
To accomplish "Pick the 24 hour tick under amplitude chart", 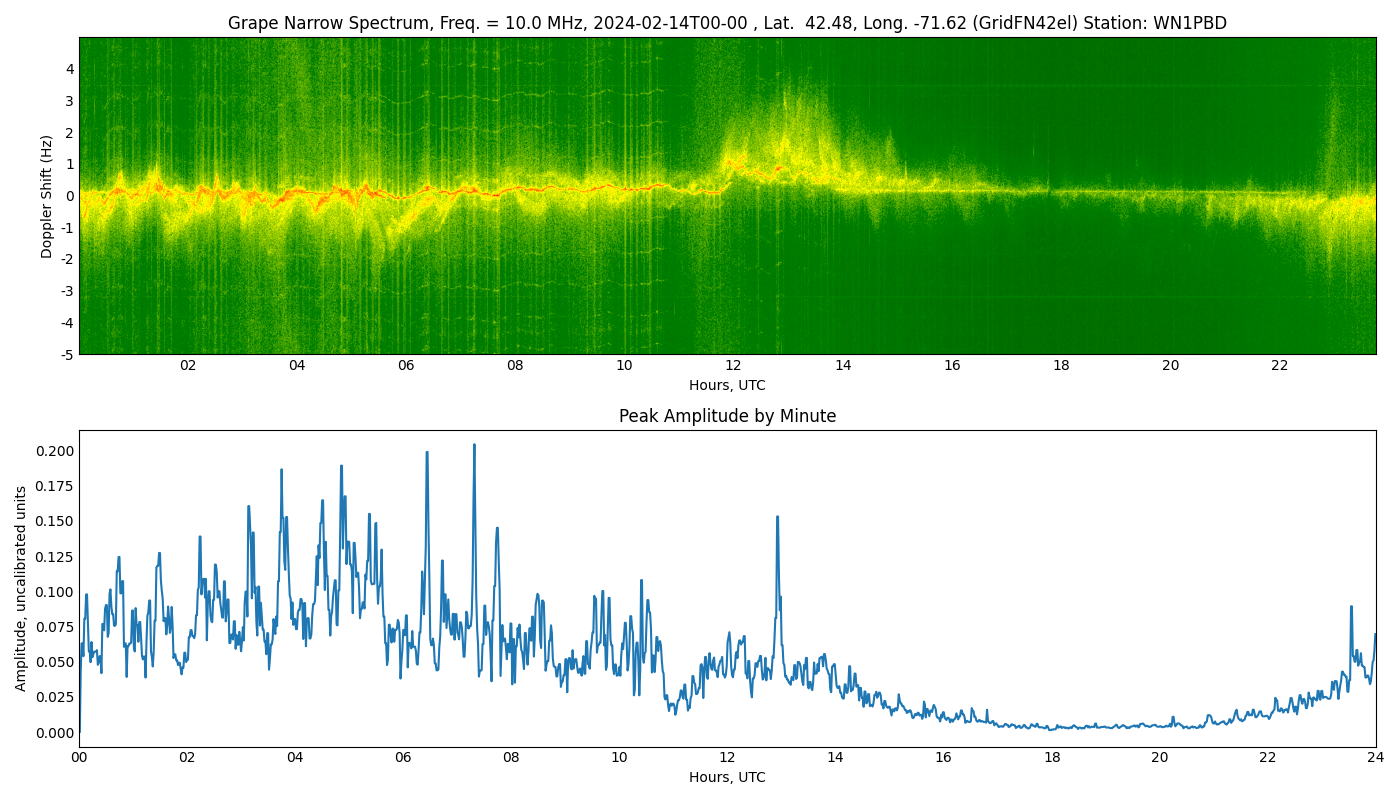I will 1376,758.
